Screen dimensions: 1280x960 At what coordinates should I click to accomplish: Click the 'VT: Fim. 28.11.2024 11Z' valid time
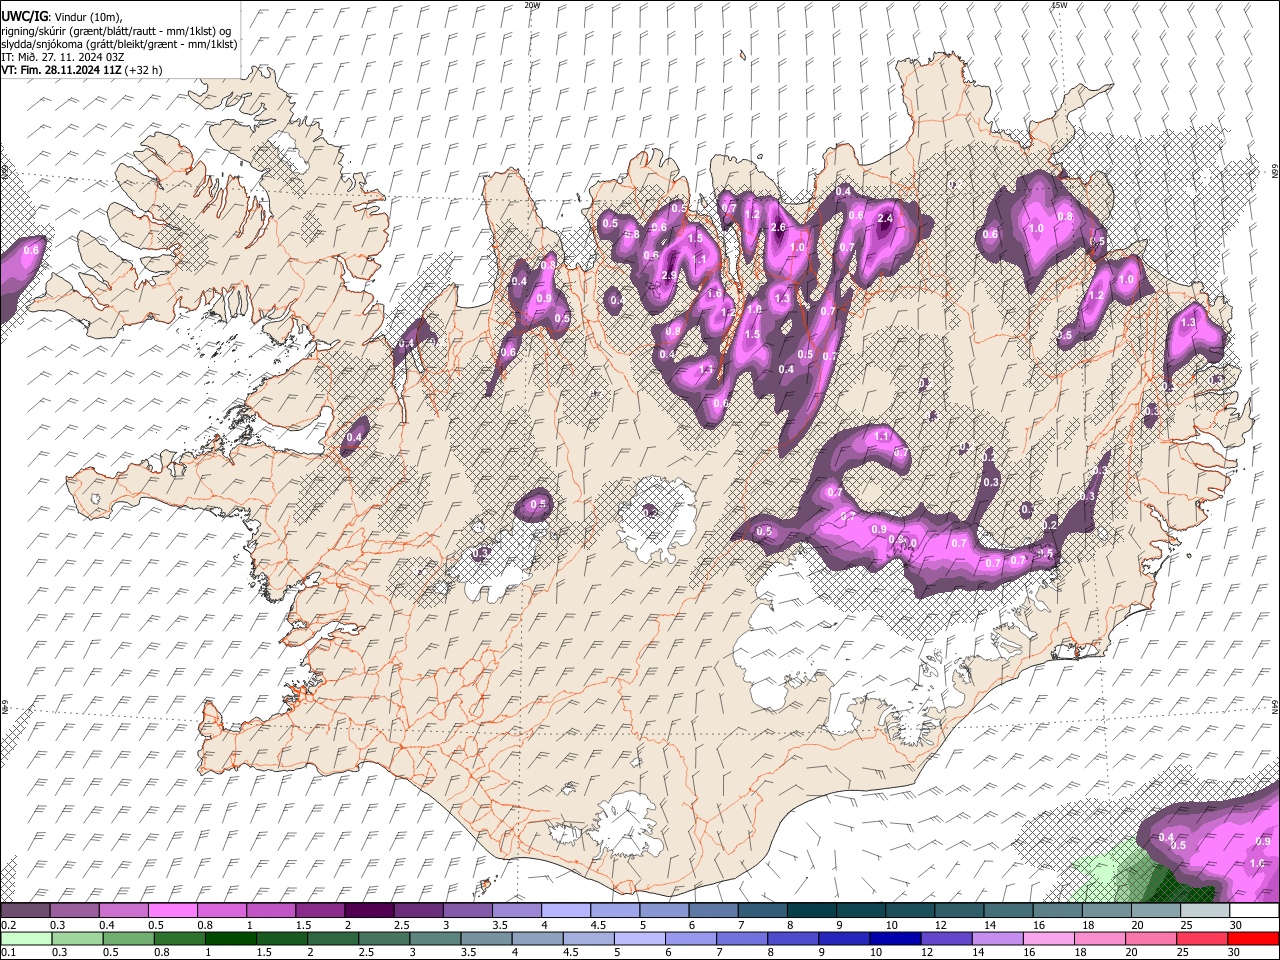61,70
